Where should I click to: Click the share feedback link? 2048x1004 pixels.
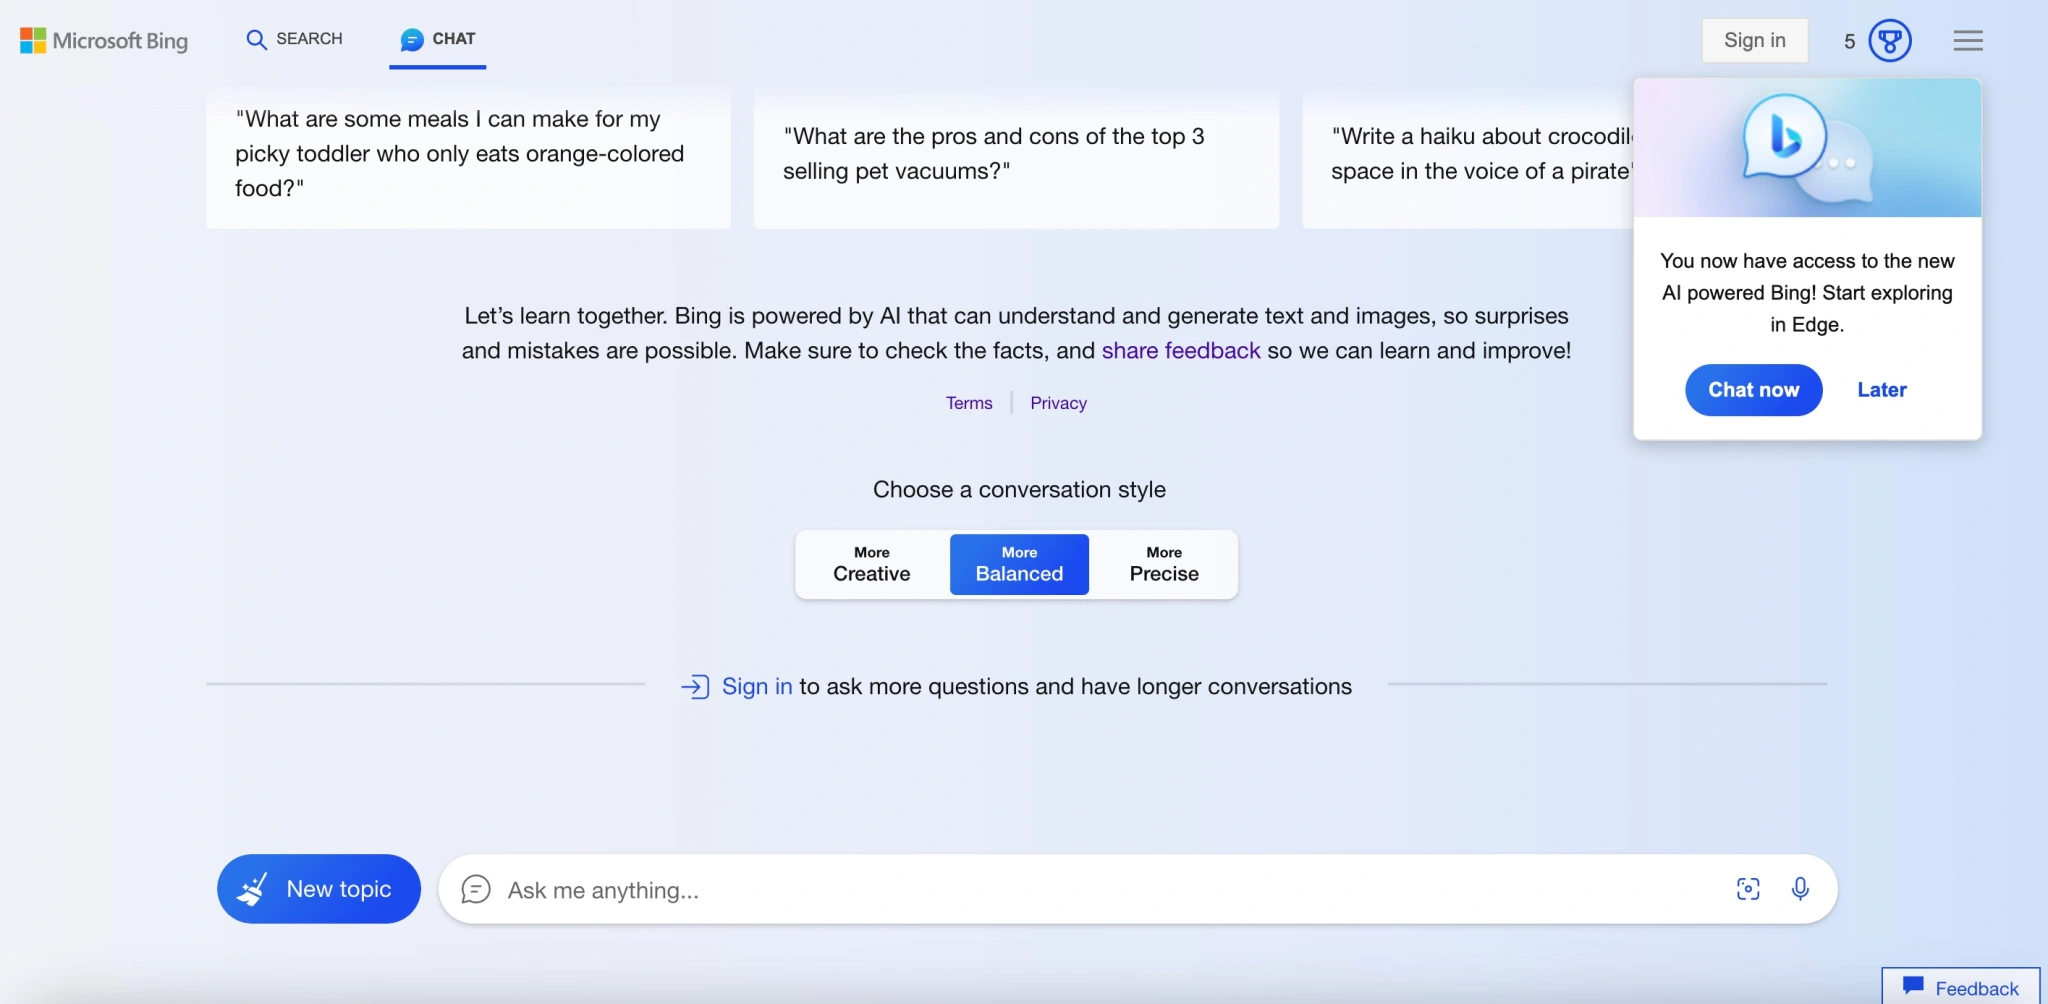click(x=1180, y=350)
